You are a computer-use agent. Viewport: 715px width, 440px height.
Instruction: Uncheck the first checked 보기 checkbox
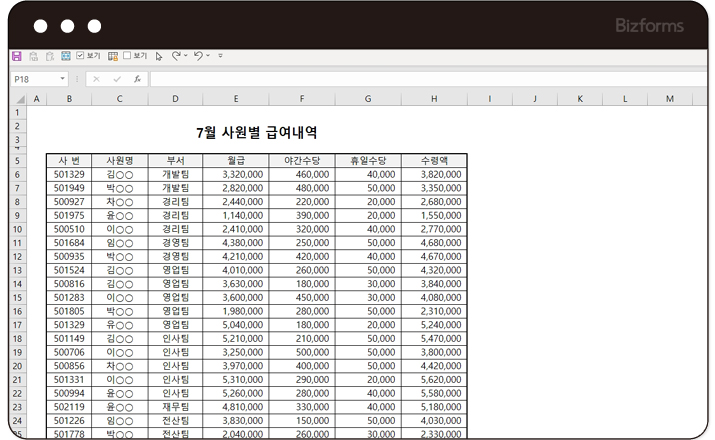click(81, 56)
